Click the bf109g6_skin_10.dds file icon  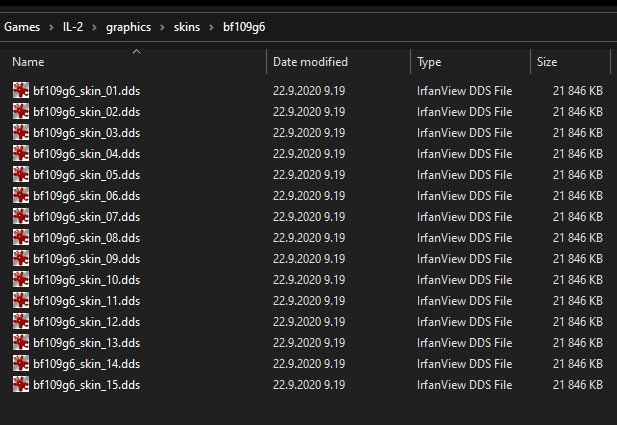[21, 279]
